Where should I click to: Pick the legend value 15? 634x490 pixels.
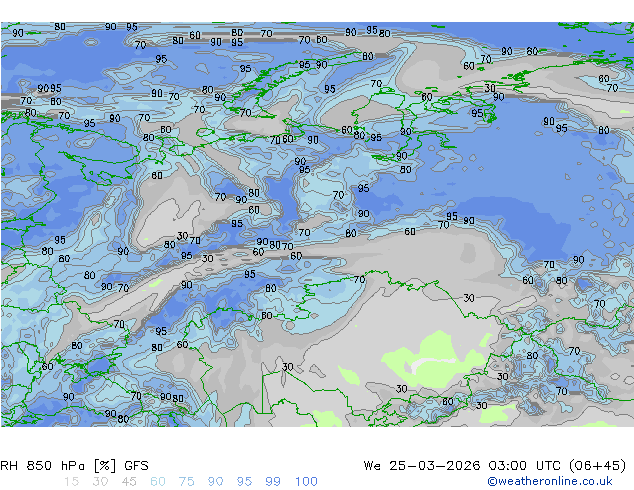(x=71, y=482)
